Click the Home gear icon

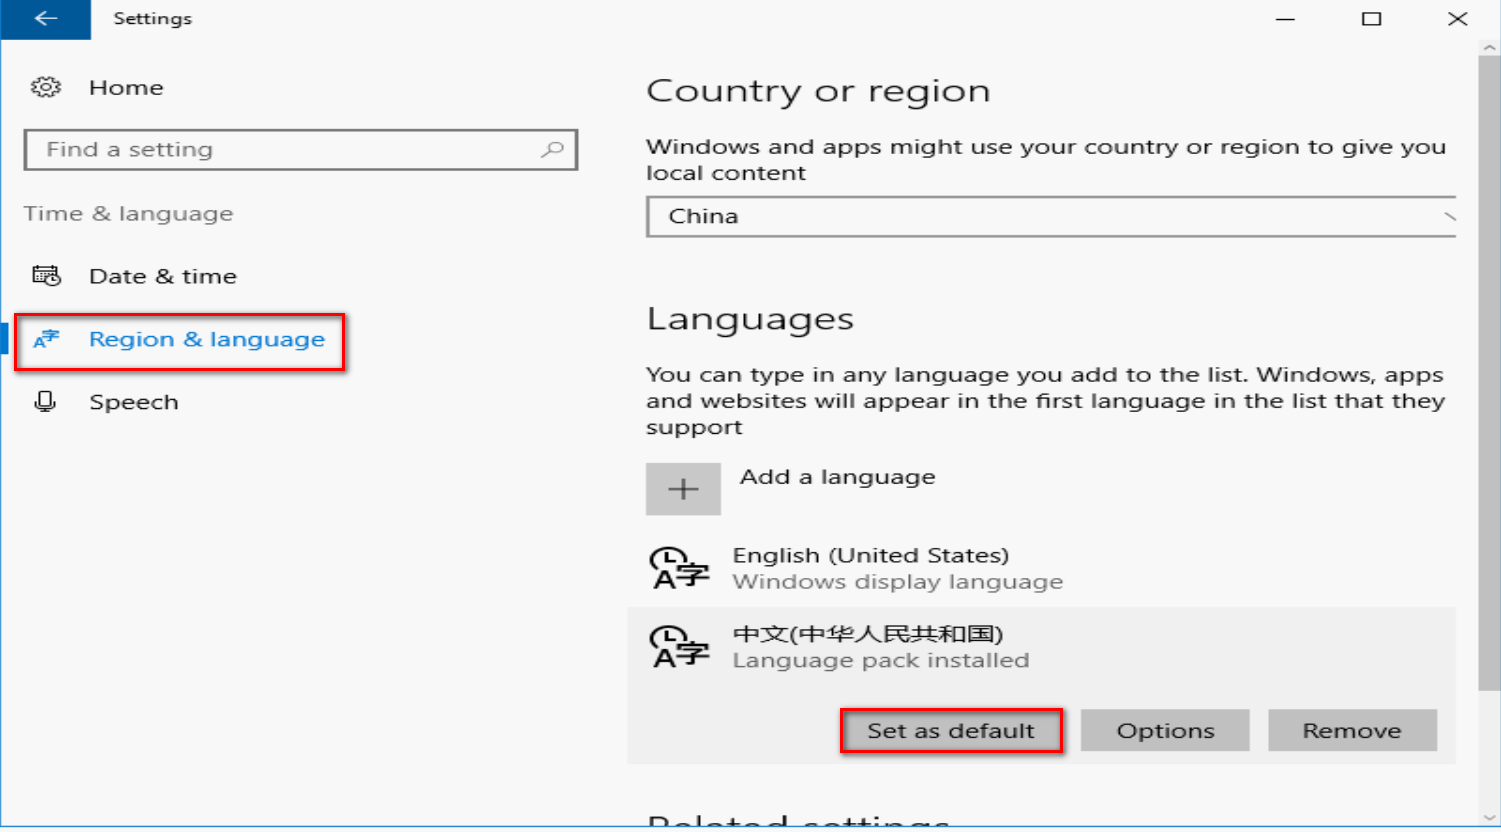[x=45, y=88]
